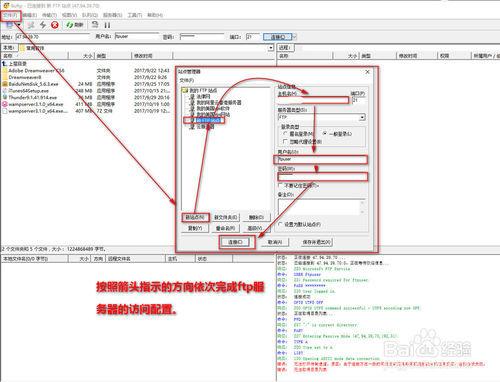Open the 帮助(H) menu in menu bar
The image size is (500, 382).
(x=155, y=15)
